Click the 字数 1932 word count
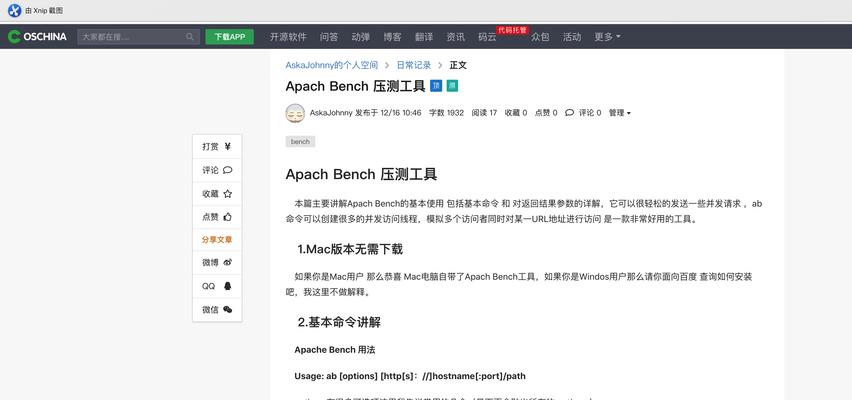The image size is (852, 400). (446, 113)
